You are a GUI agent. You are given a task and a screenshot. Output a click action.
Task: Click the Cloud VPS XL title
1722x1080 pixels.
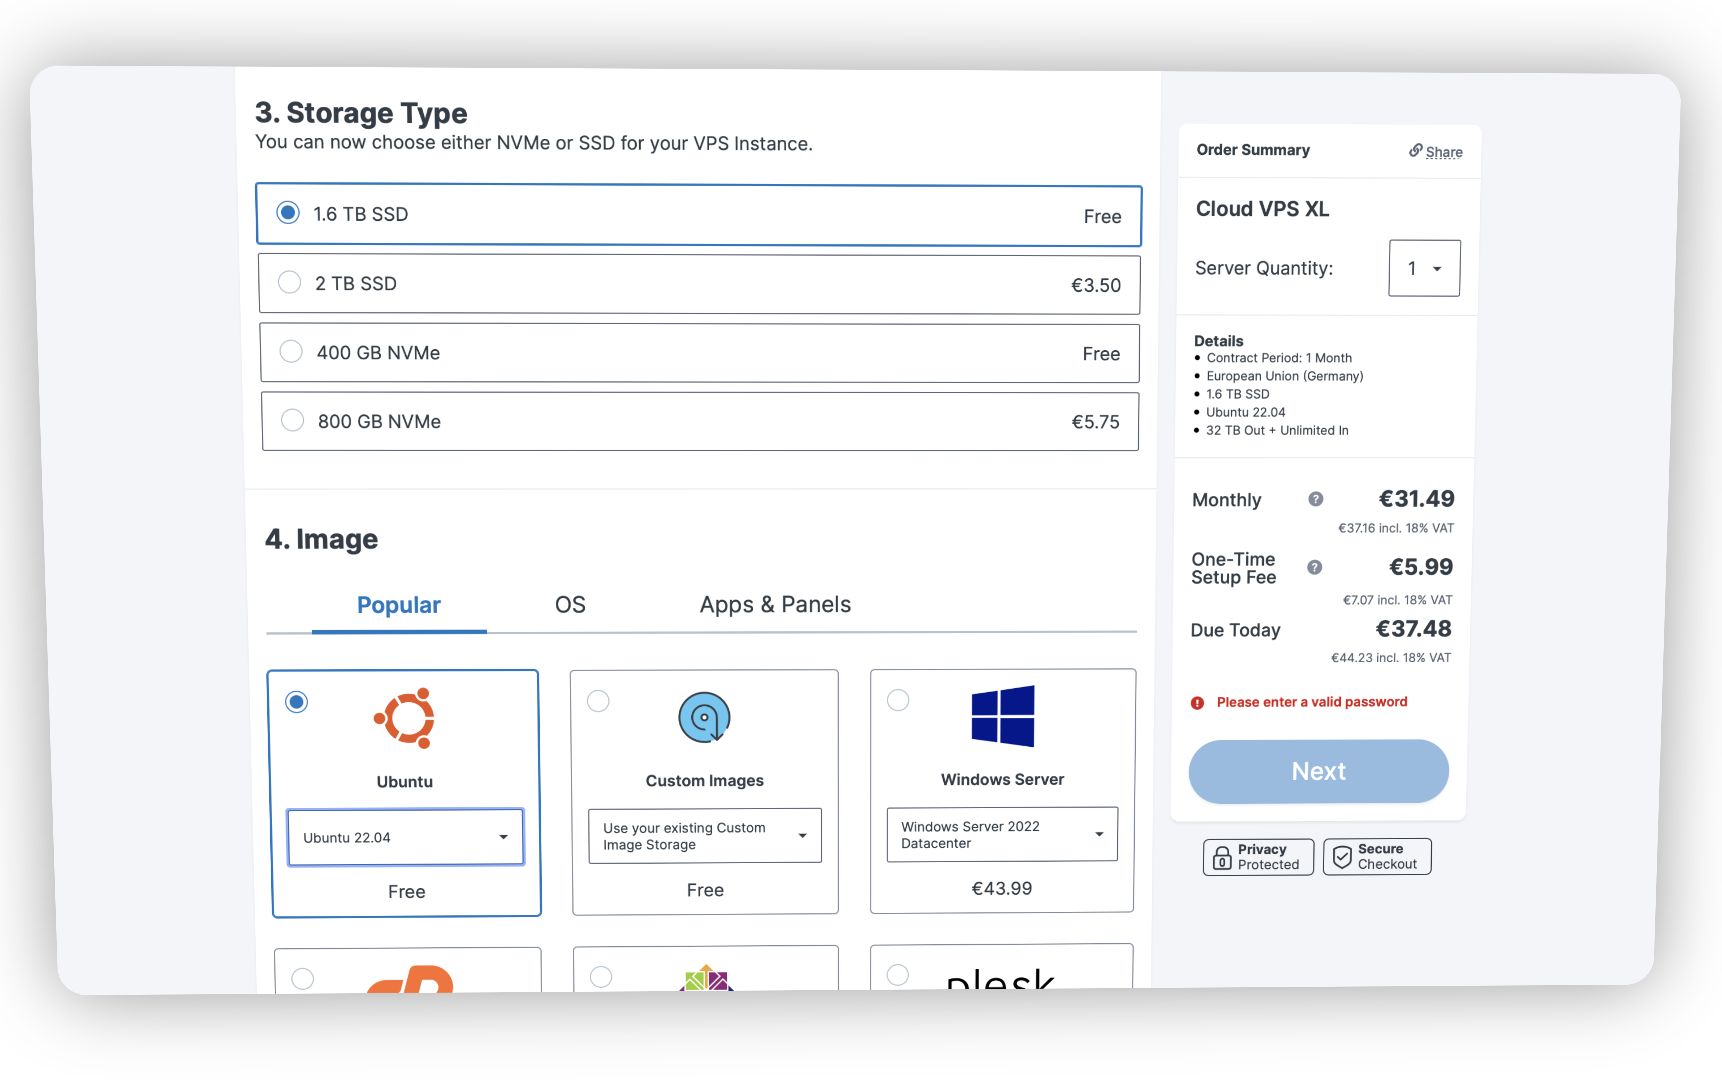click(x=1262, y=209)
